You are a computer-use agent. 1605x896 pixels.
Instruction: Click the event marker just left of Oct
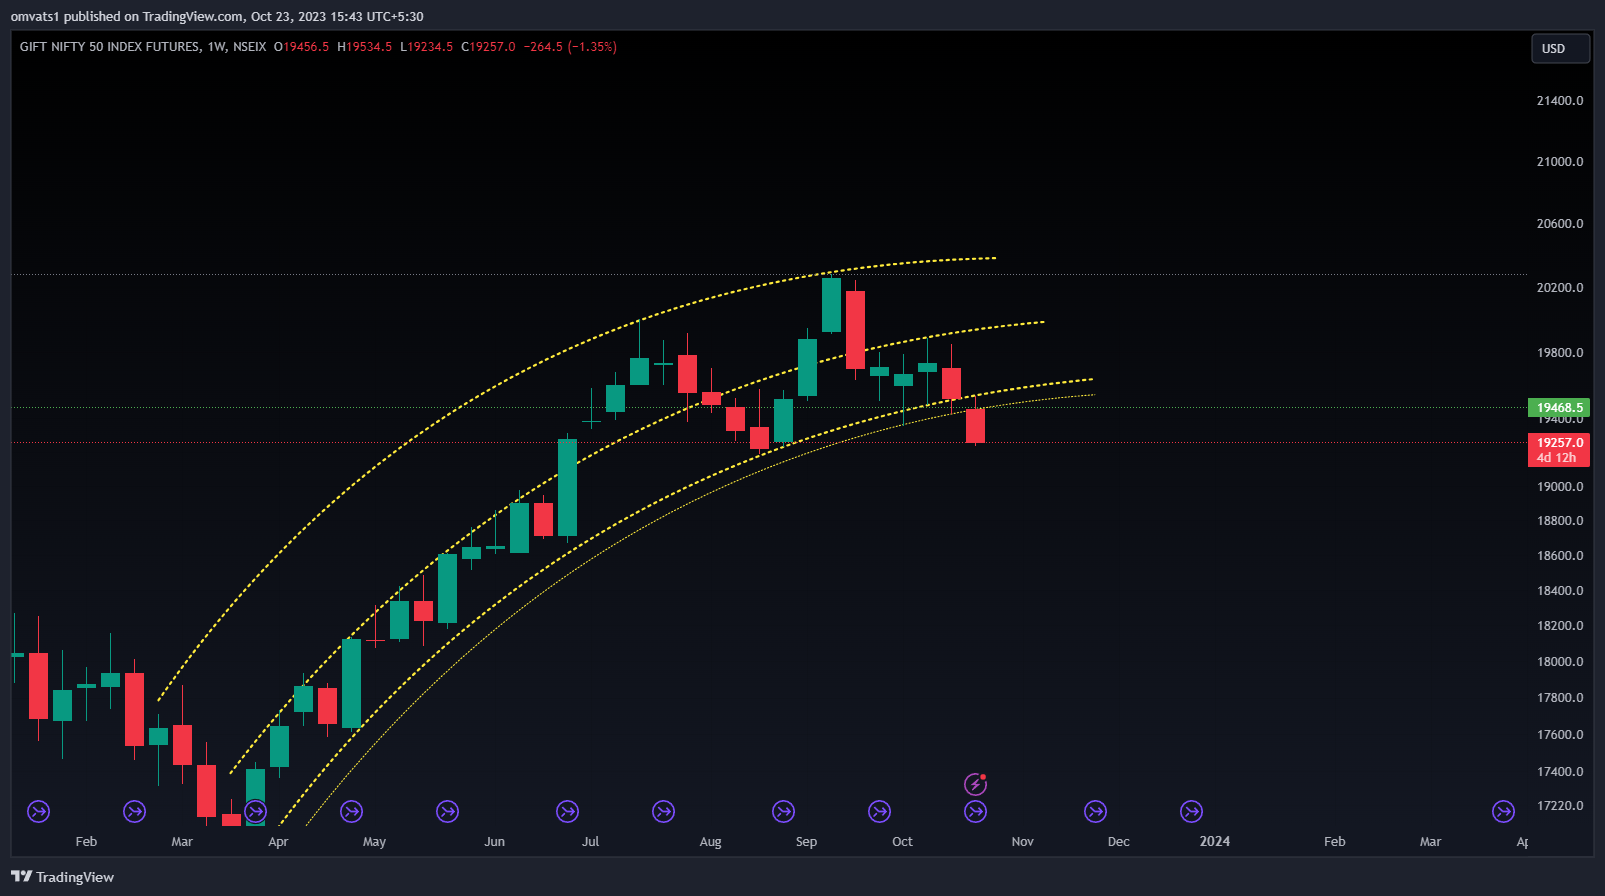pos(879,811)
